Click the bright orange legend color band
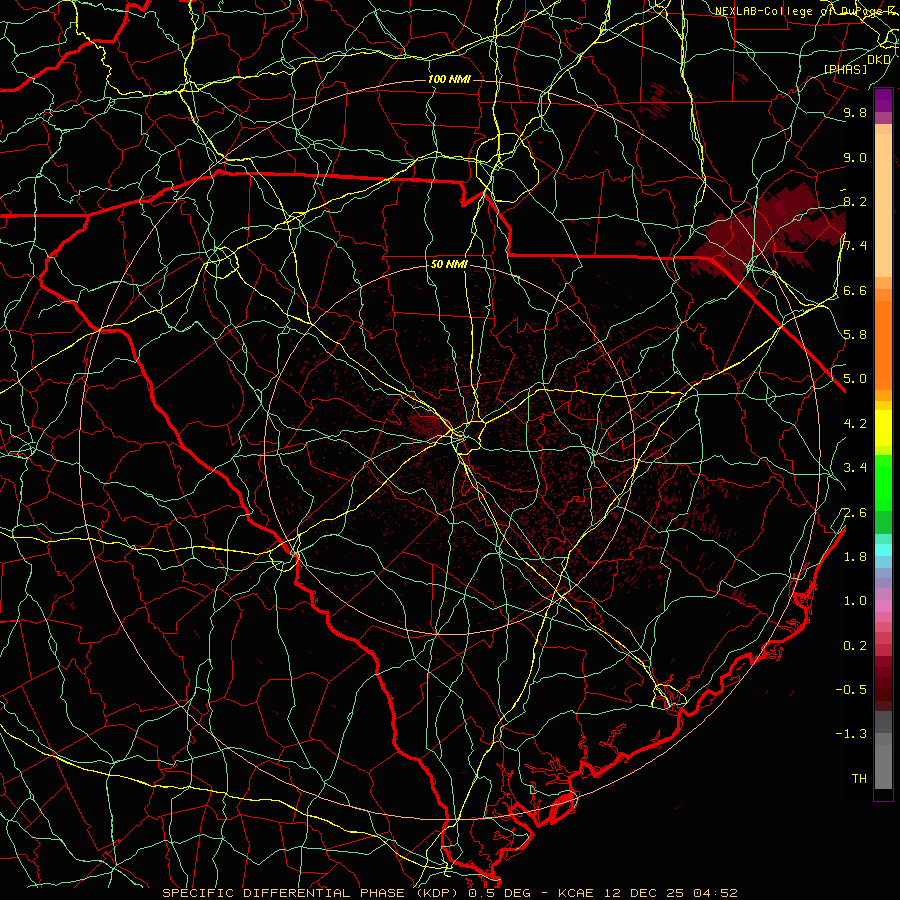Screen dimensions: 900x900 (x=883, y=346)
